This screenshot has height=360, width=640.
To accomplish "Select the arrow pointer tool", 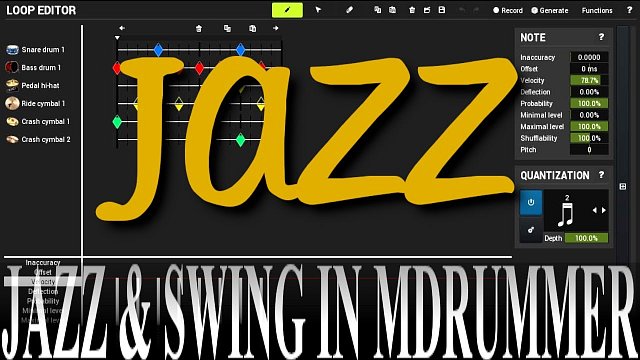I will point(318,10).
